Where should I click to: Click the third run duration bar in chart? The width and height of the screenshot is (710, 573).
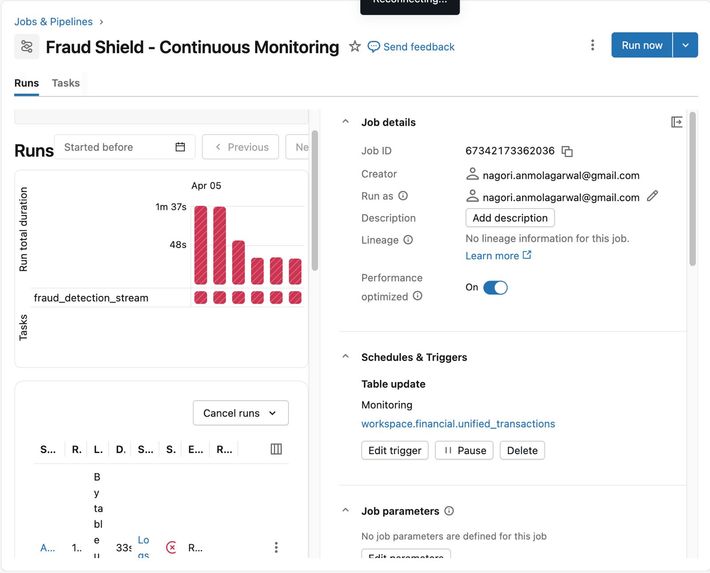point(239,262)
